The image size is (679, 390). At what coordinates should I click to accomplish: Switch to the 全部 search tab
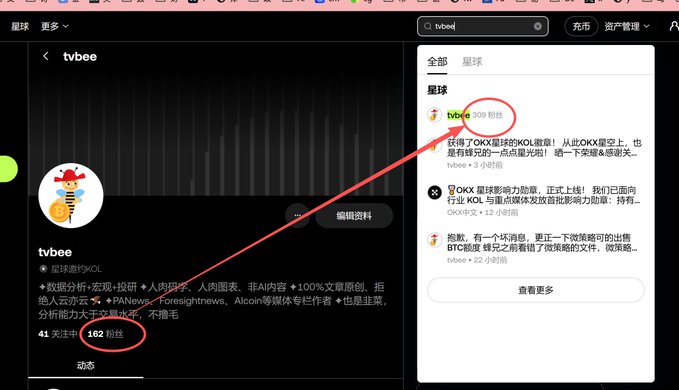coord(437,62)
